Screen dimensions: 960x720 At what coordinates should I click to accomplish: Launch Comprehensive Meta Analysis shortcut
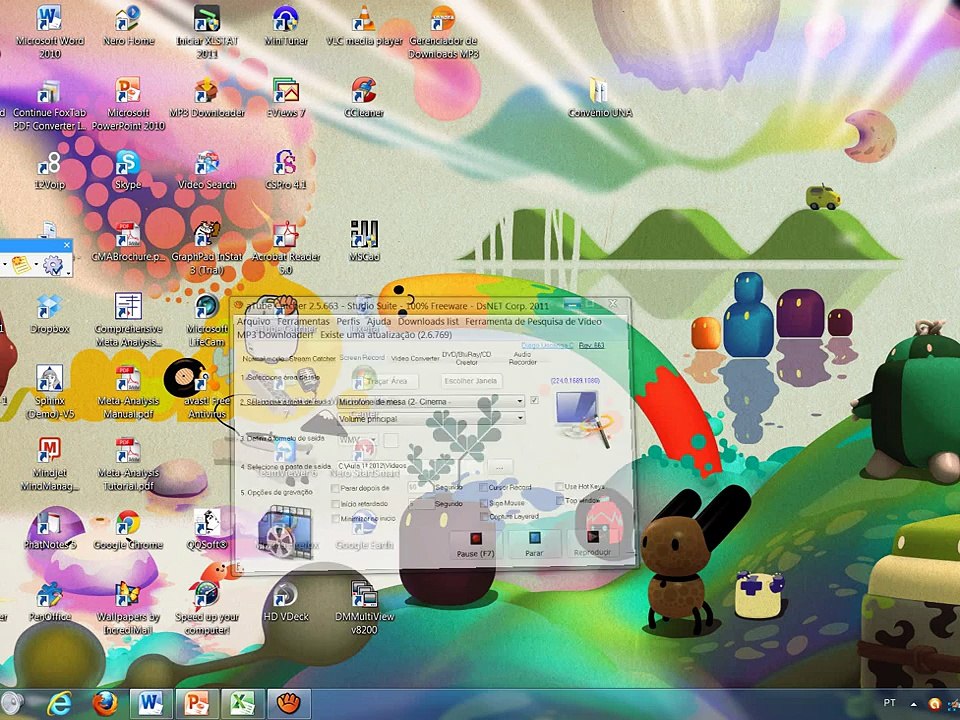tap(129, 320)
